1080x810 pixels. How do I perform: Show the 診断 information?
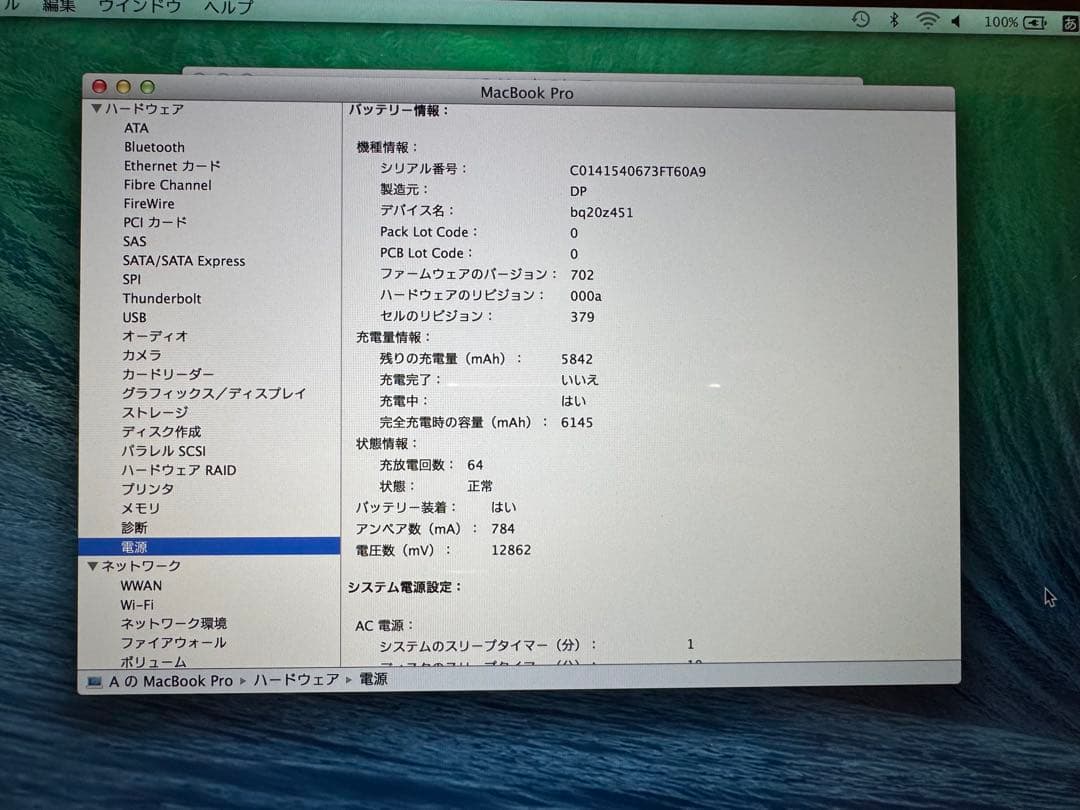click(x=135, y=527)
